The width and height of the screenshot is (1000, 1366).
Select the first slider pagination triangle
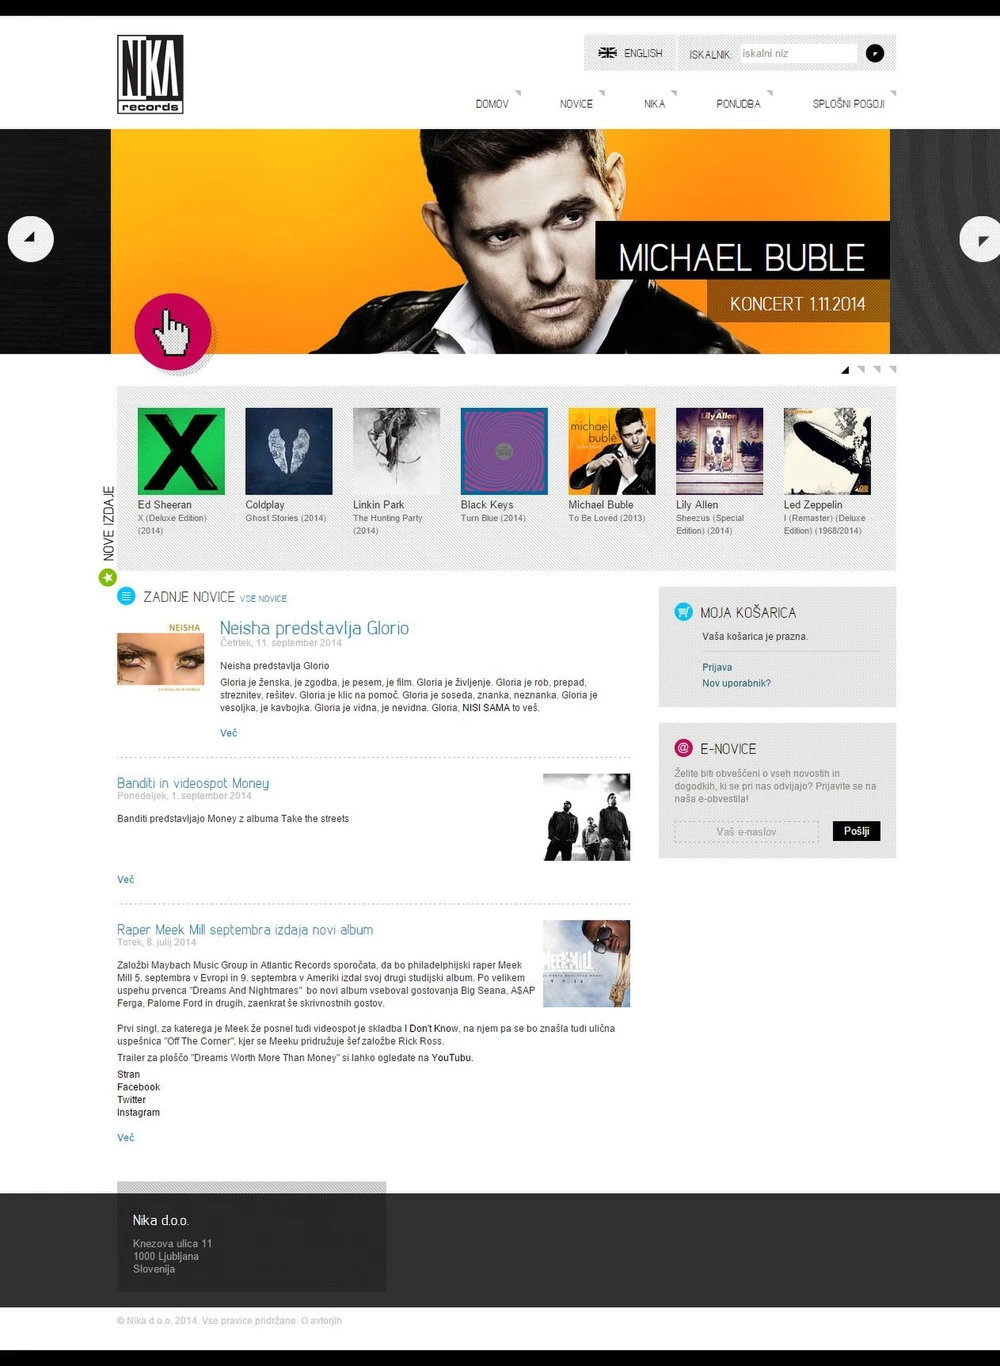(x=845, y=370)
